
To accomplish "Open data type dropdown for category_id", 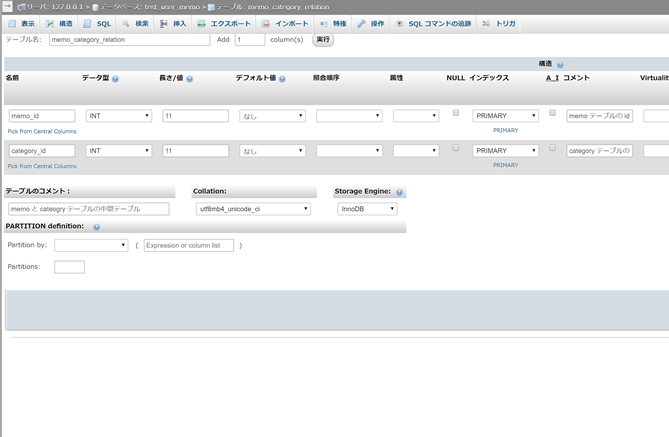I will pyautogui.click(x=119, y=151).
